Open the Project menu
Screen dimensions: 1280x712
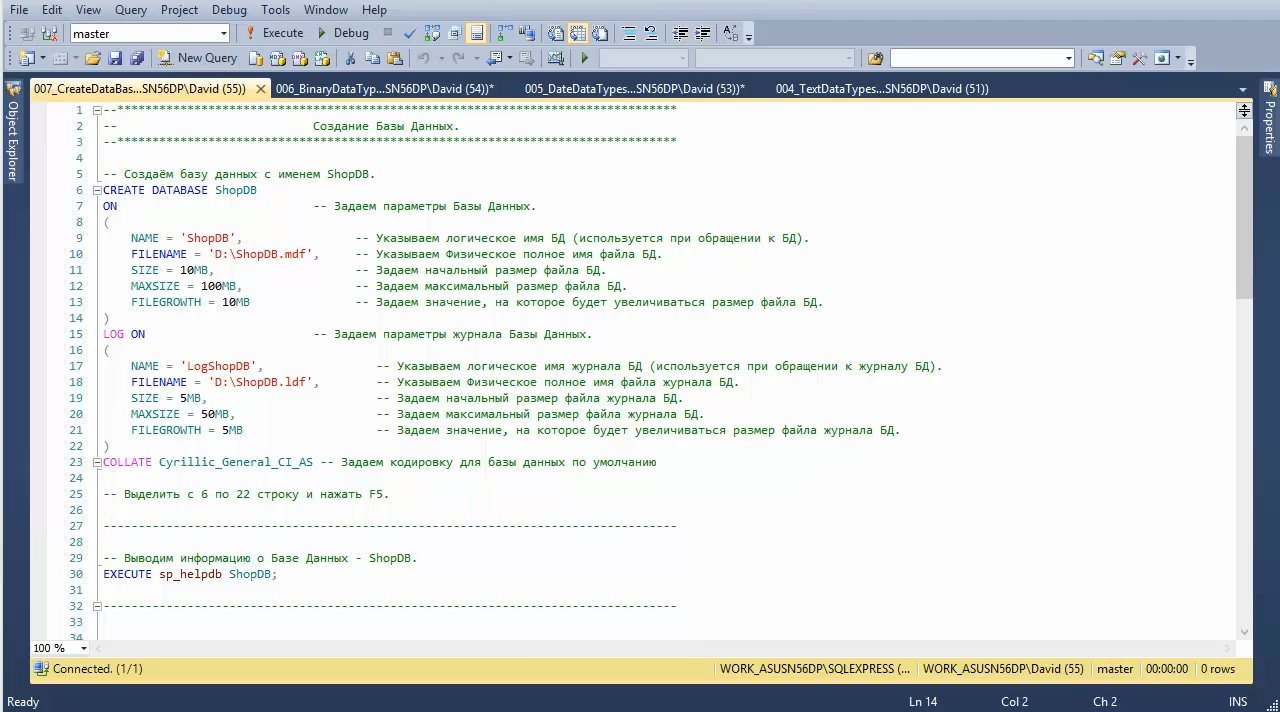click(x=180, y=10)
